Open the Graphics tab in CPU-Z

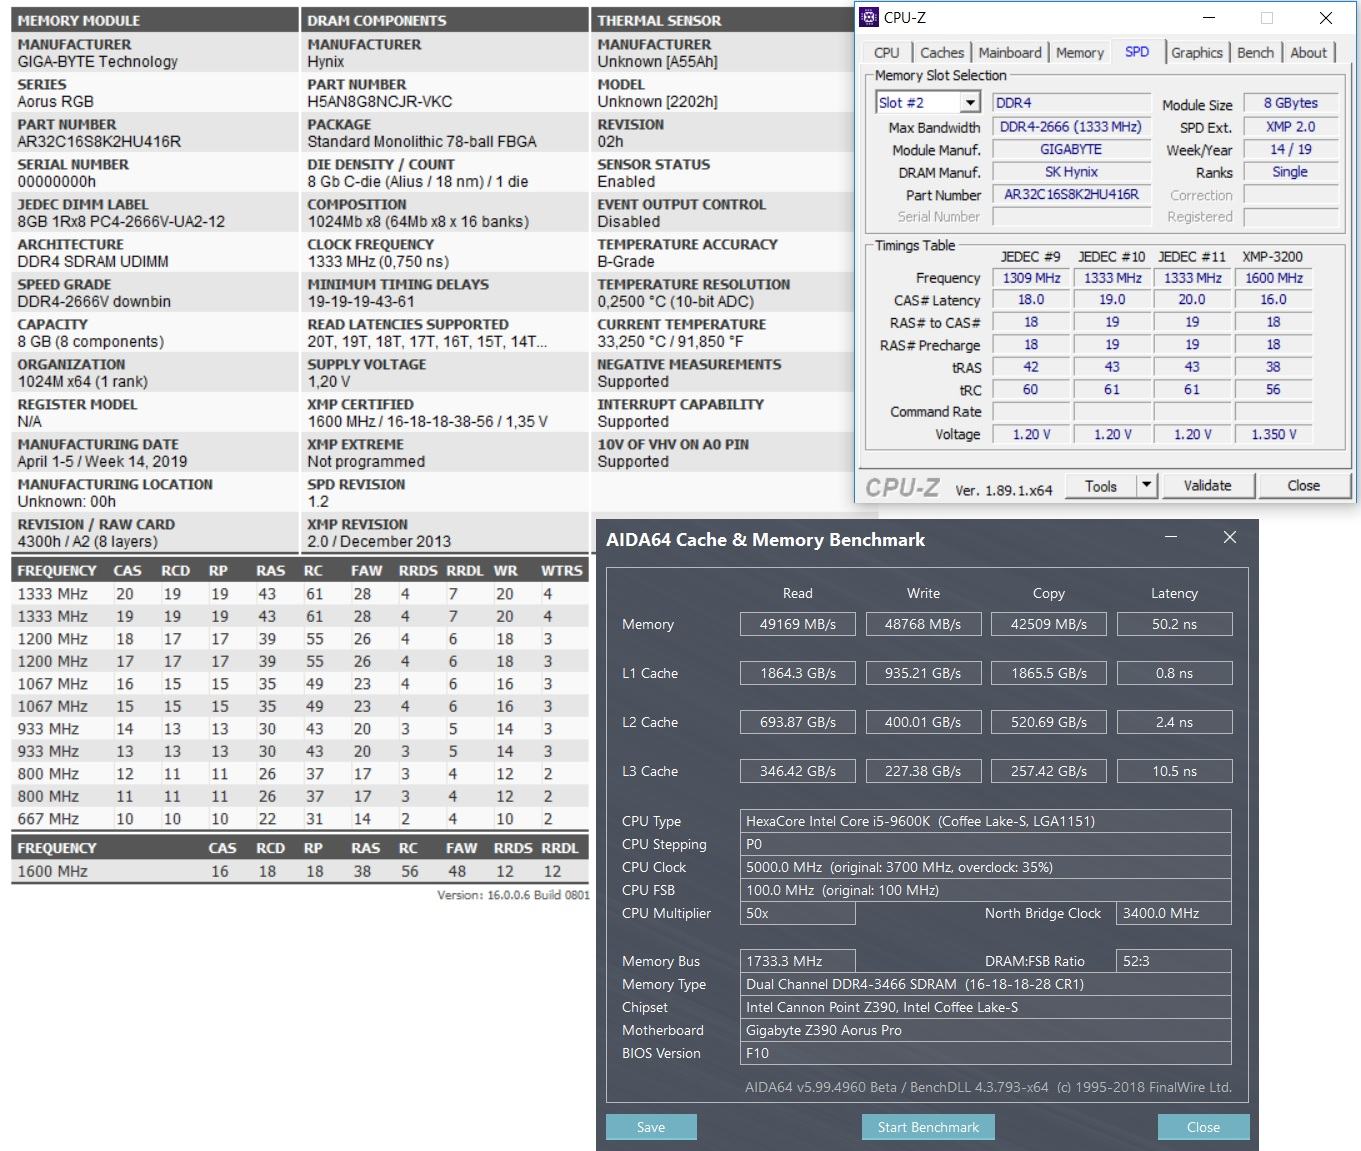pos(1197,53)
